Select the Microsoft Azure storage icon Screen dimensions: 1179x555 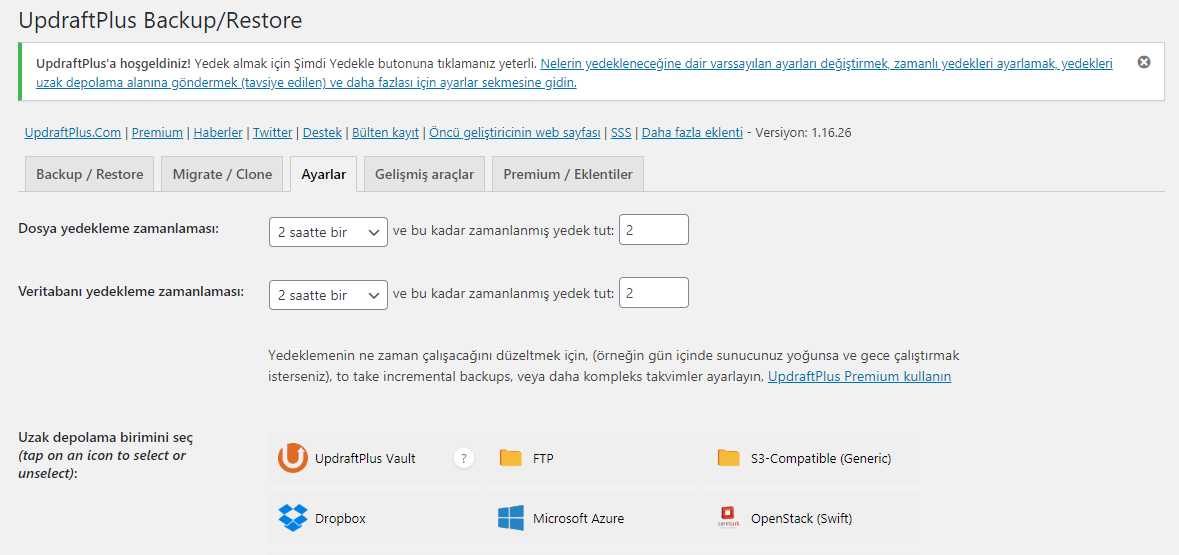(511, 518)
